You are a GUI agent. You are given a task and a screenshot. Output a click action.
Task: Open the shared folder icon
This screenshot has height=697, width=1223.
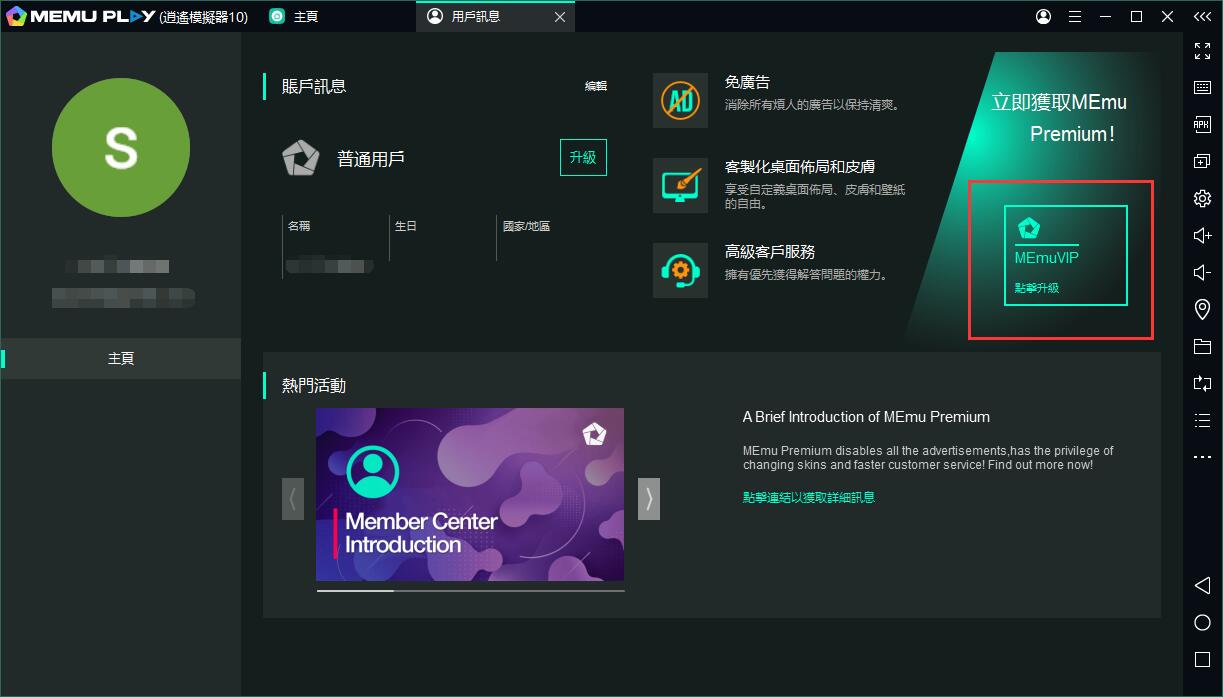click(x=1202, y=347)
